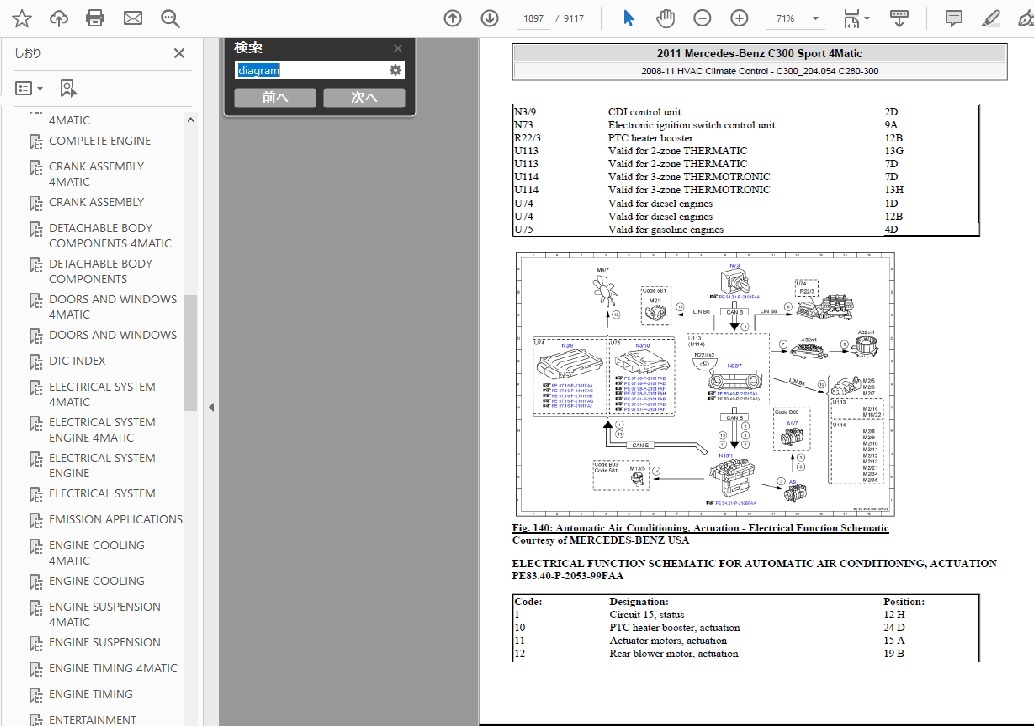The height and width of the screenshot is (726, 1034).
Task: Go to the previous page with up arrow
Action: tap(452, 18)
